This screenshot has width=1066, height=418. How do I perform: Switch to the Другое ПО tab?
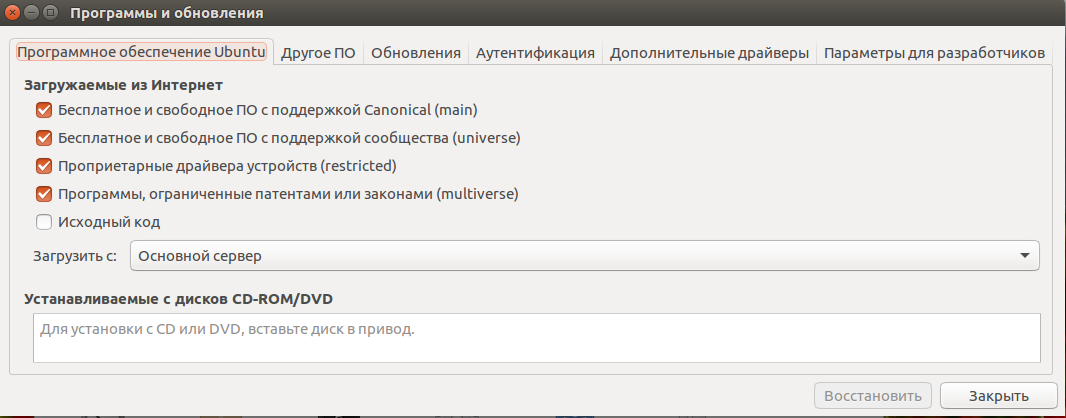(318, 53)
